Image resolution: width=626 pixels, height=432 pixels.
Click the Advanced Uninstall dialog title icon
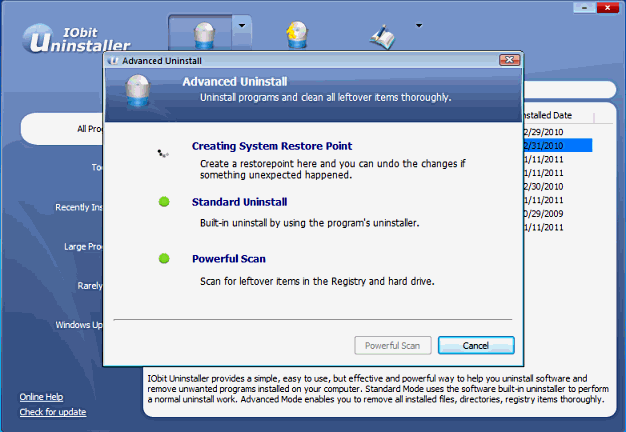click(x=113, y=61)
